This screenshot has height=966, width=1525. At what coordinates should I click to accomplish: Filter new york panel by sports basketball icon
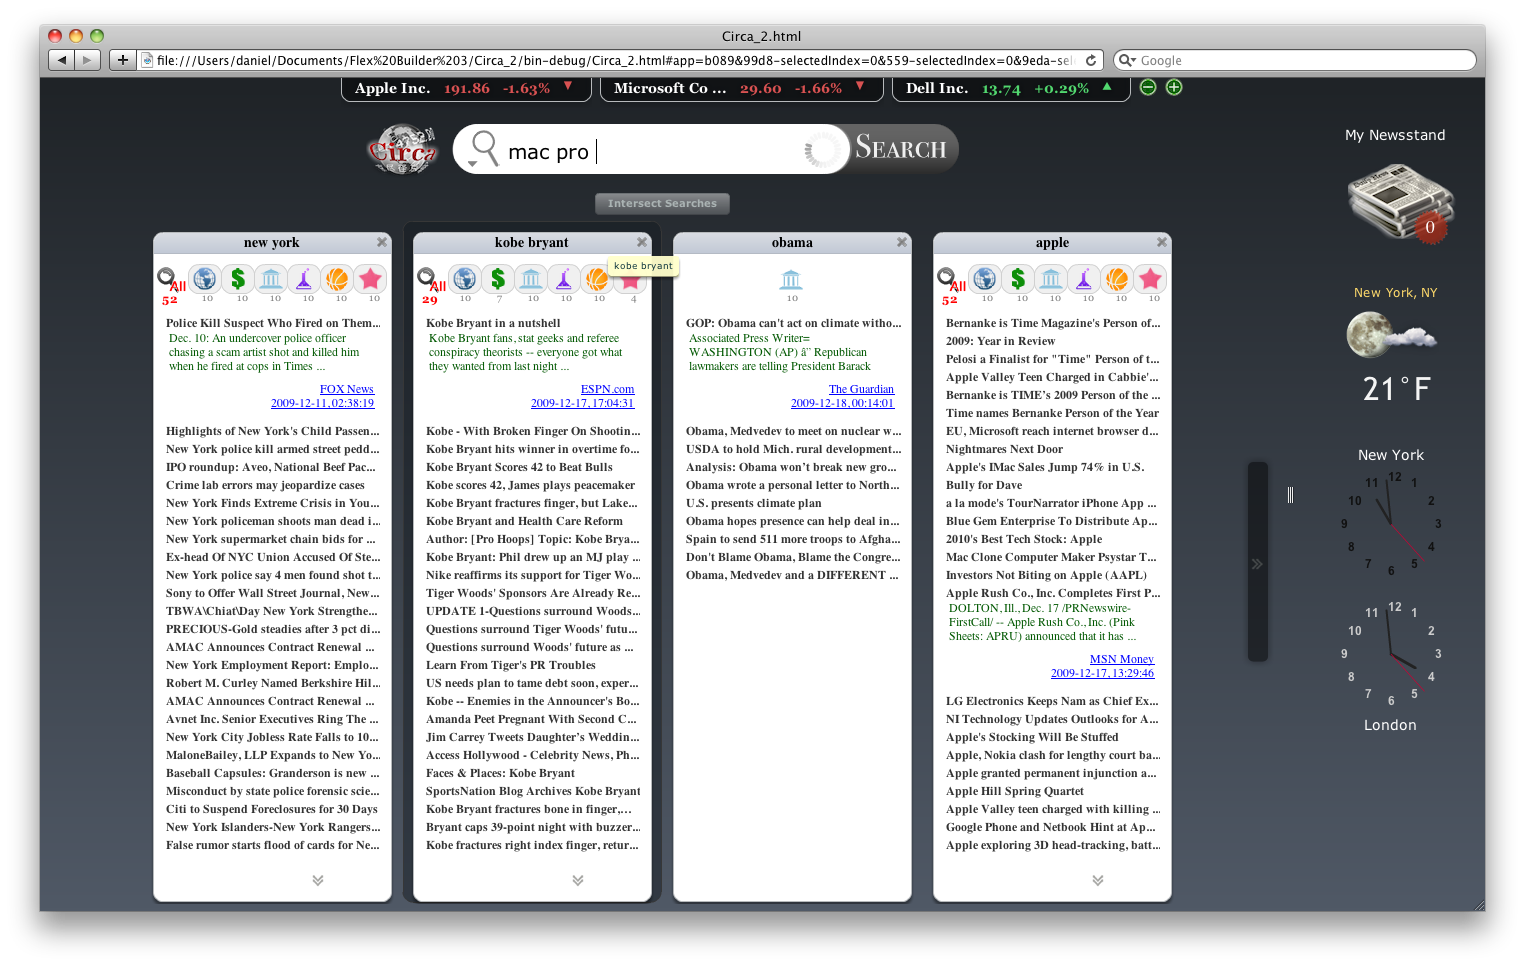coord(337,279)
